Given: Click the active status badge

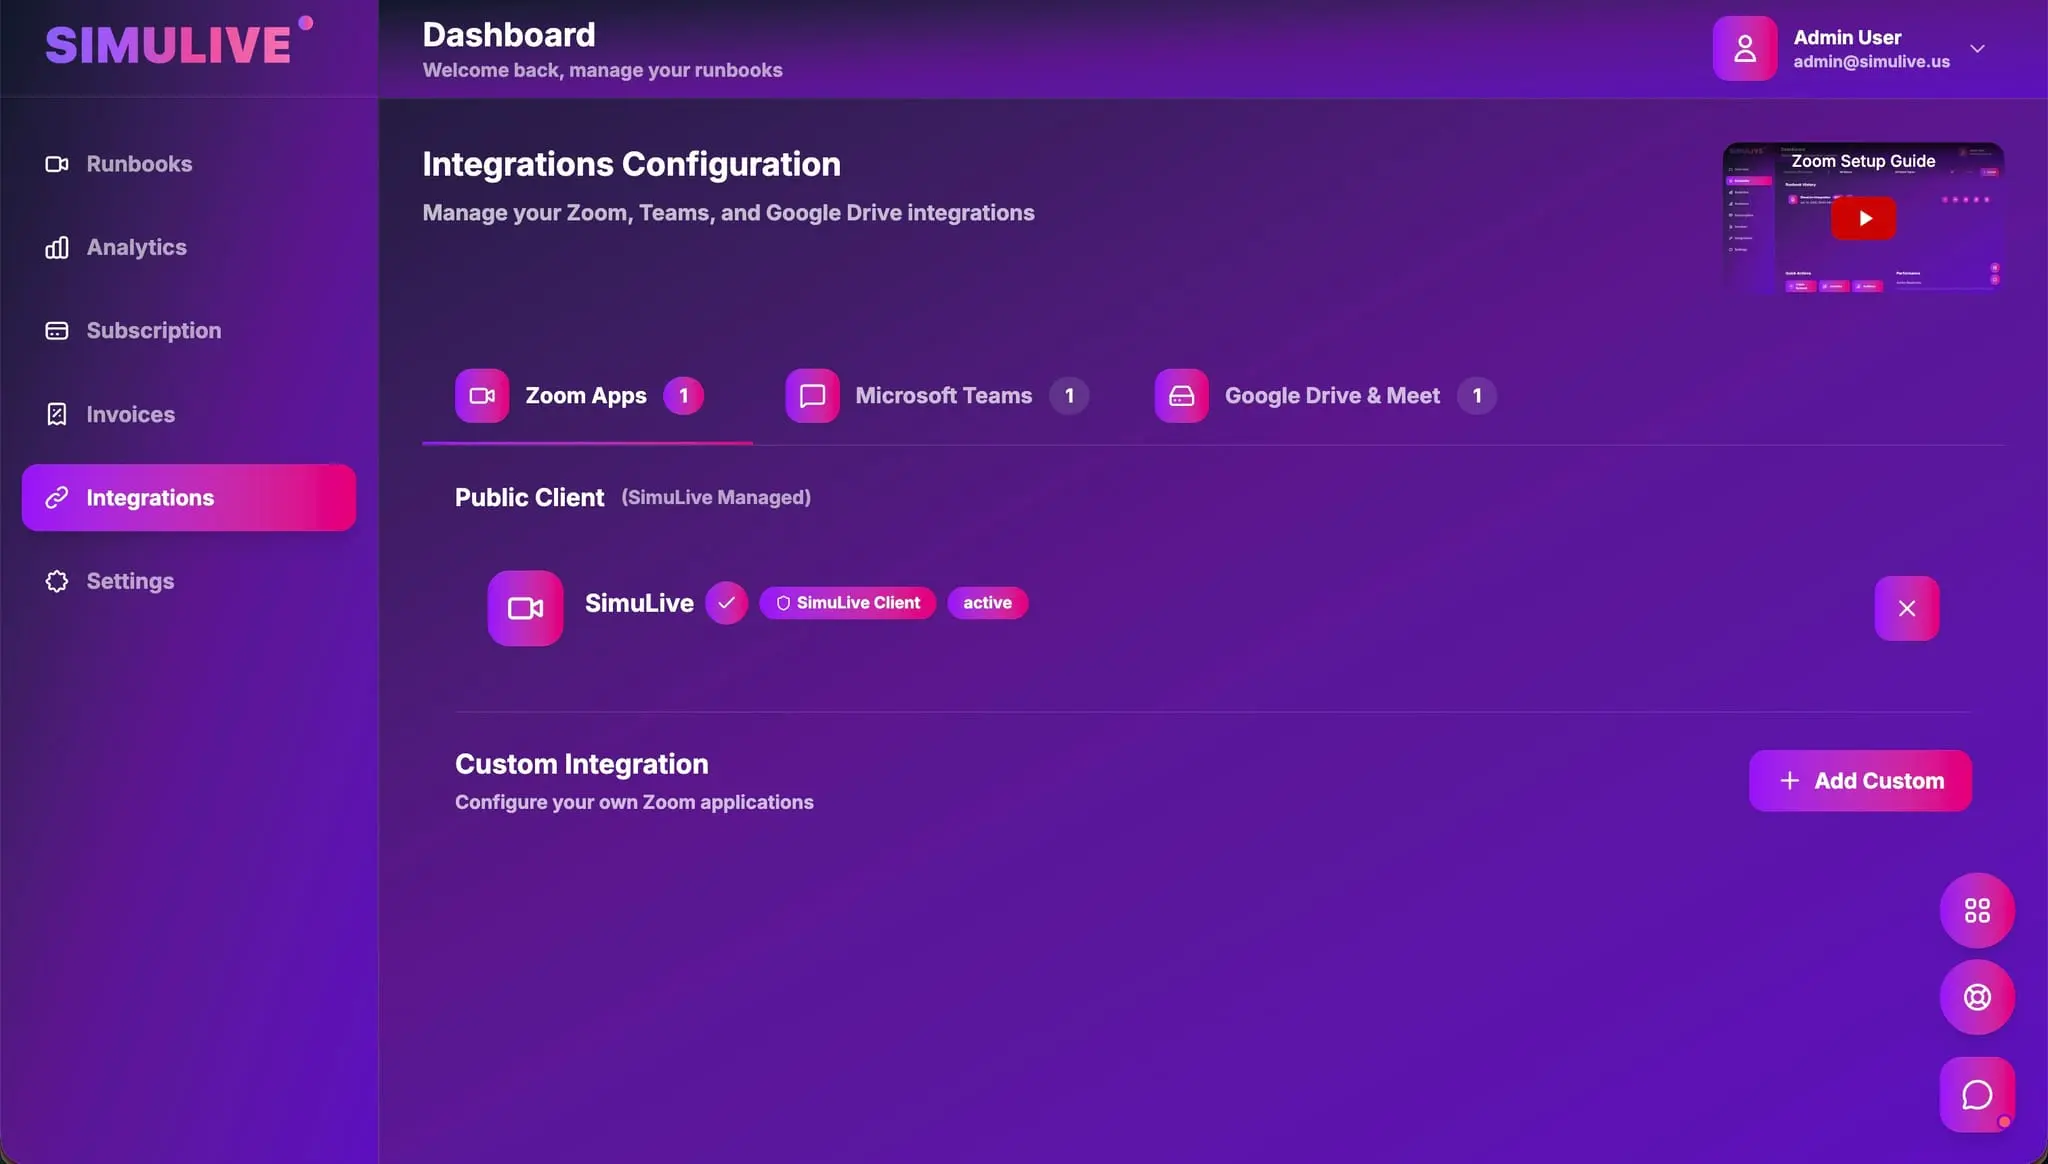Looking at the screenshot, I should tap(987, 603).
